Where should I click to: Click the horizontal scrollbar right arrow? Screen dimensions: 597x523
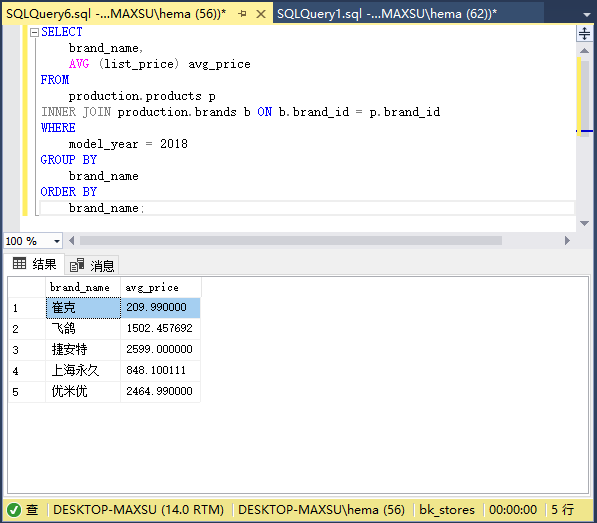[567, 241]
